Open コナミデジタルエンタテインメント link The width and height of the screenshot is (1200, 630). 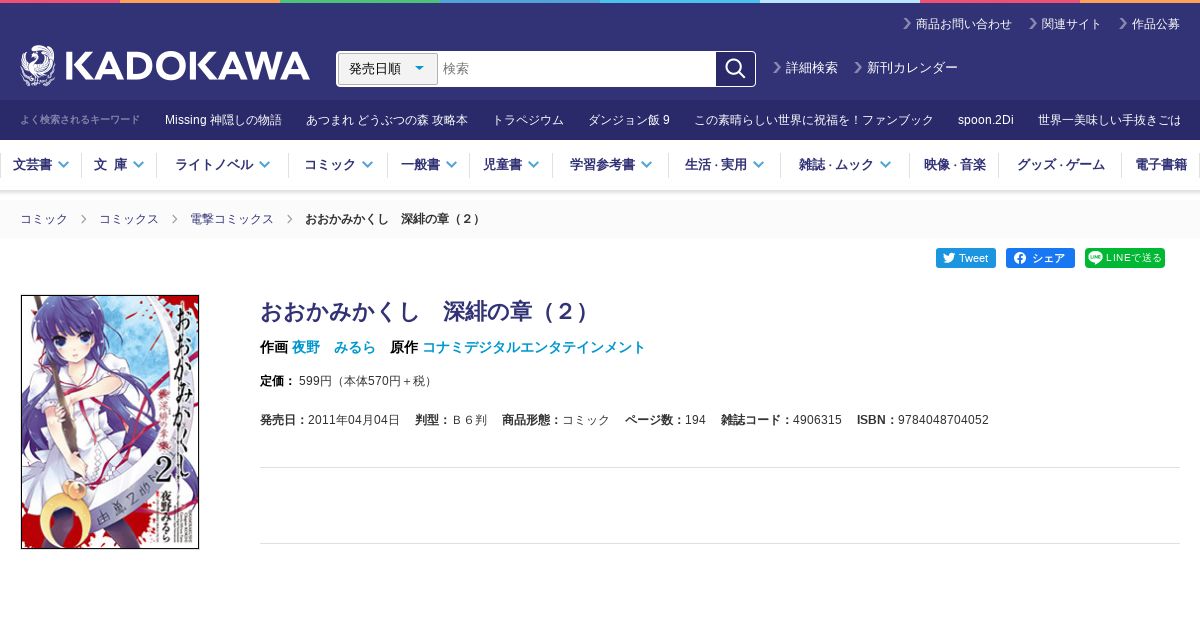pyautogui.click(x=534, y=347)
